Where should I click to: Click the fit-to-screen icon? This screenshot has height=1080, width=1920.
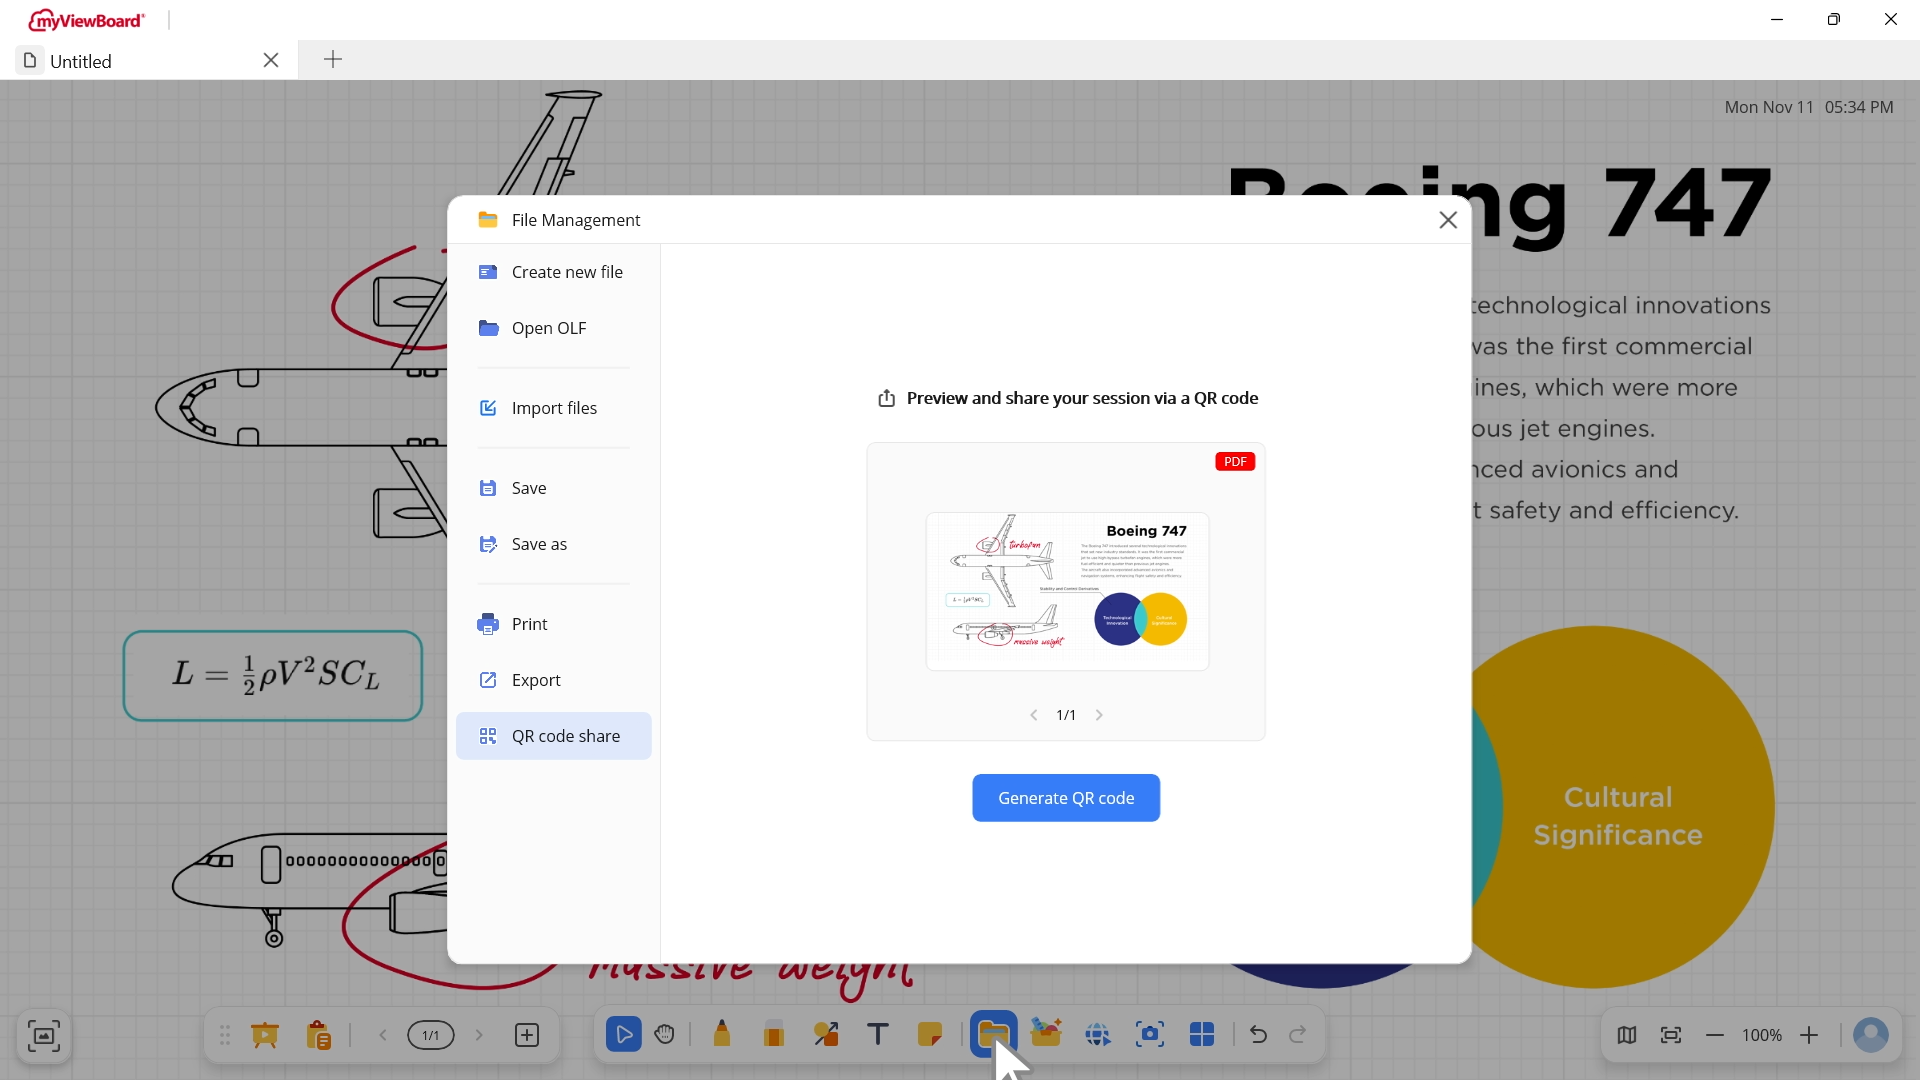tap(1671, 1035)
